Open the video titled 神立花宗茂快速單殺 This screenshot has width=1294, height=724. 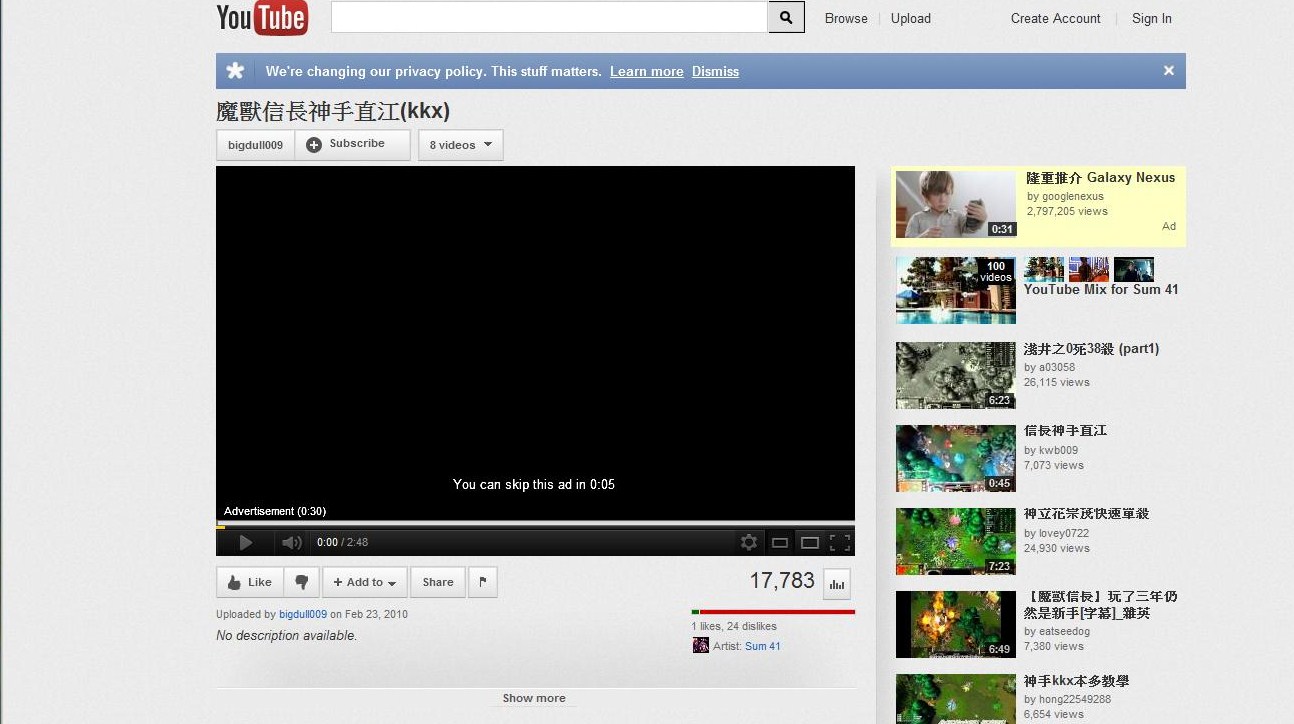click(1087, 514)
